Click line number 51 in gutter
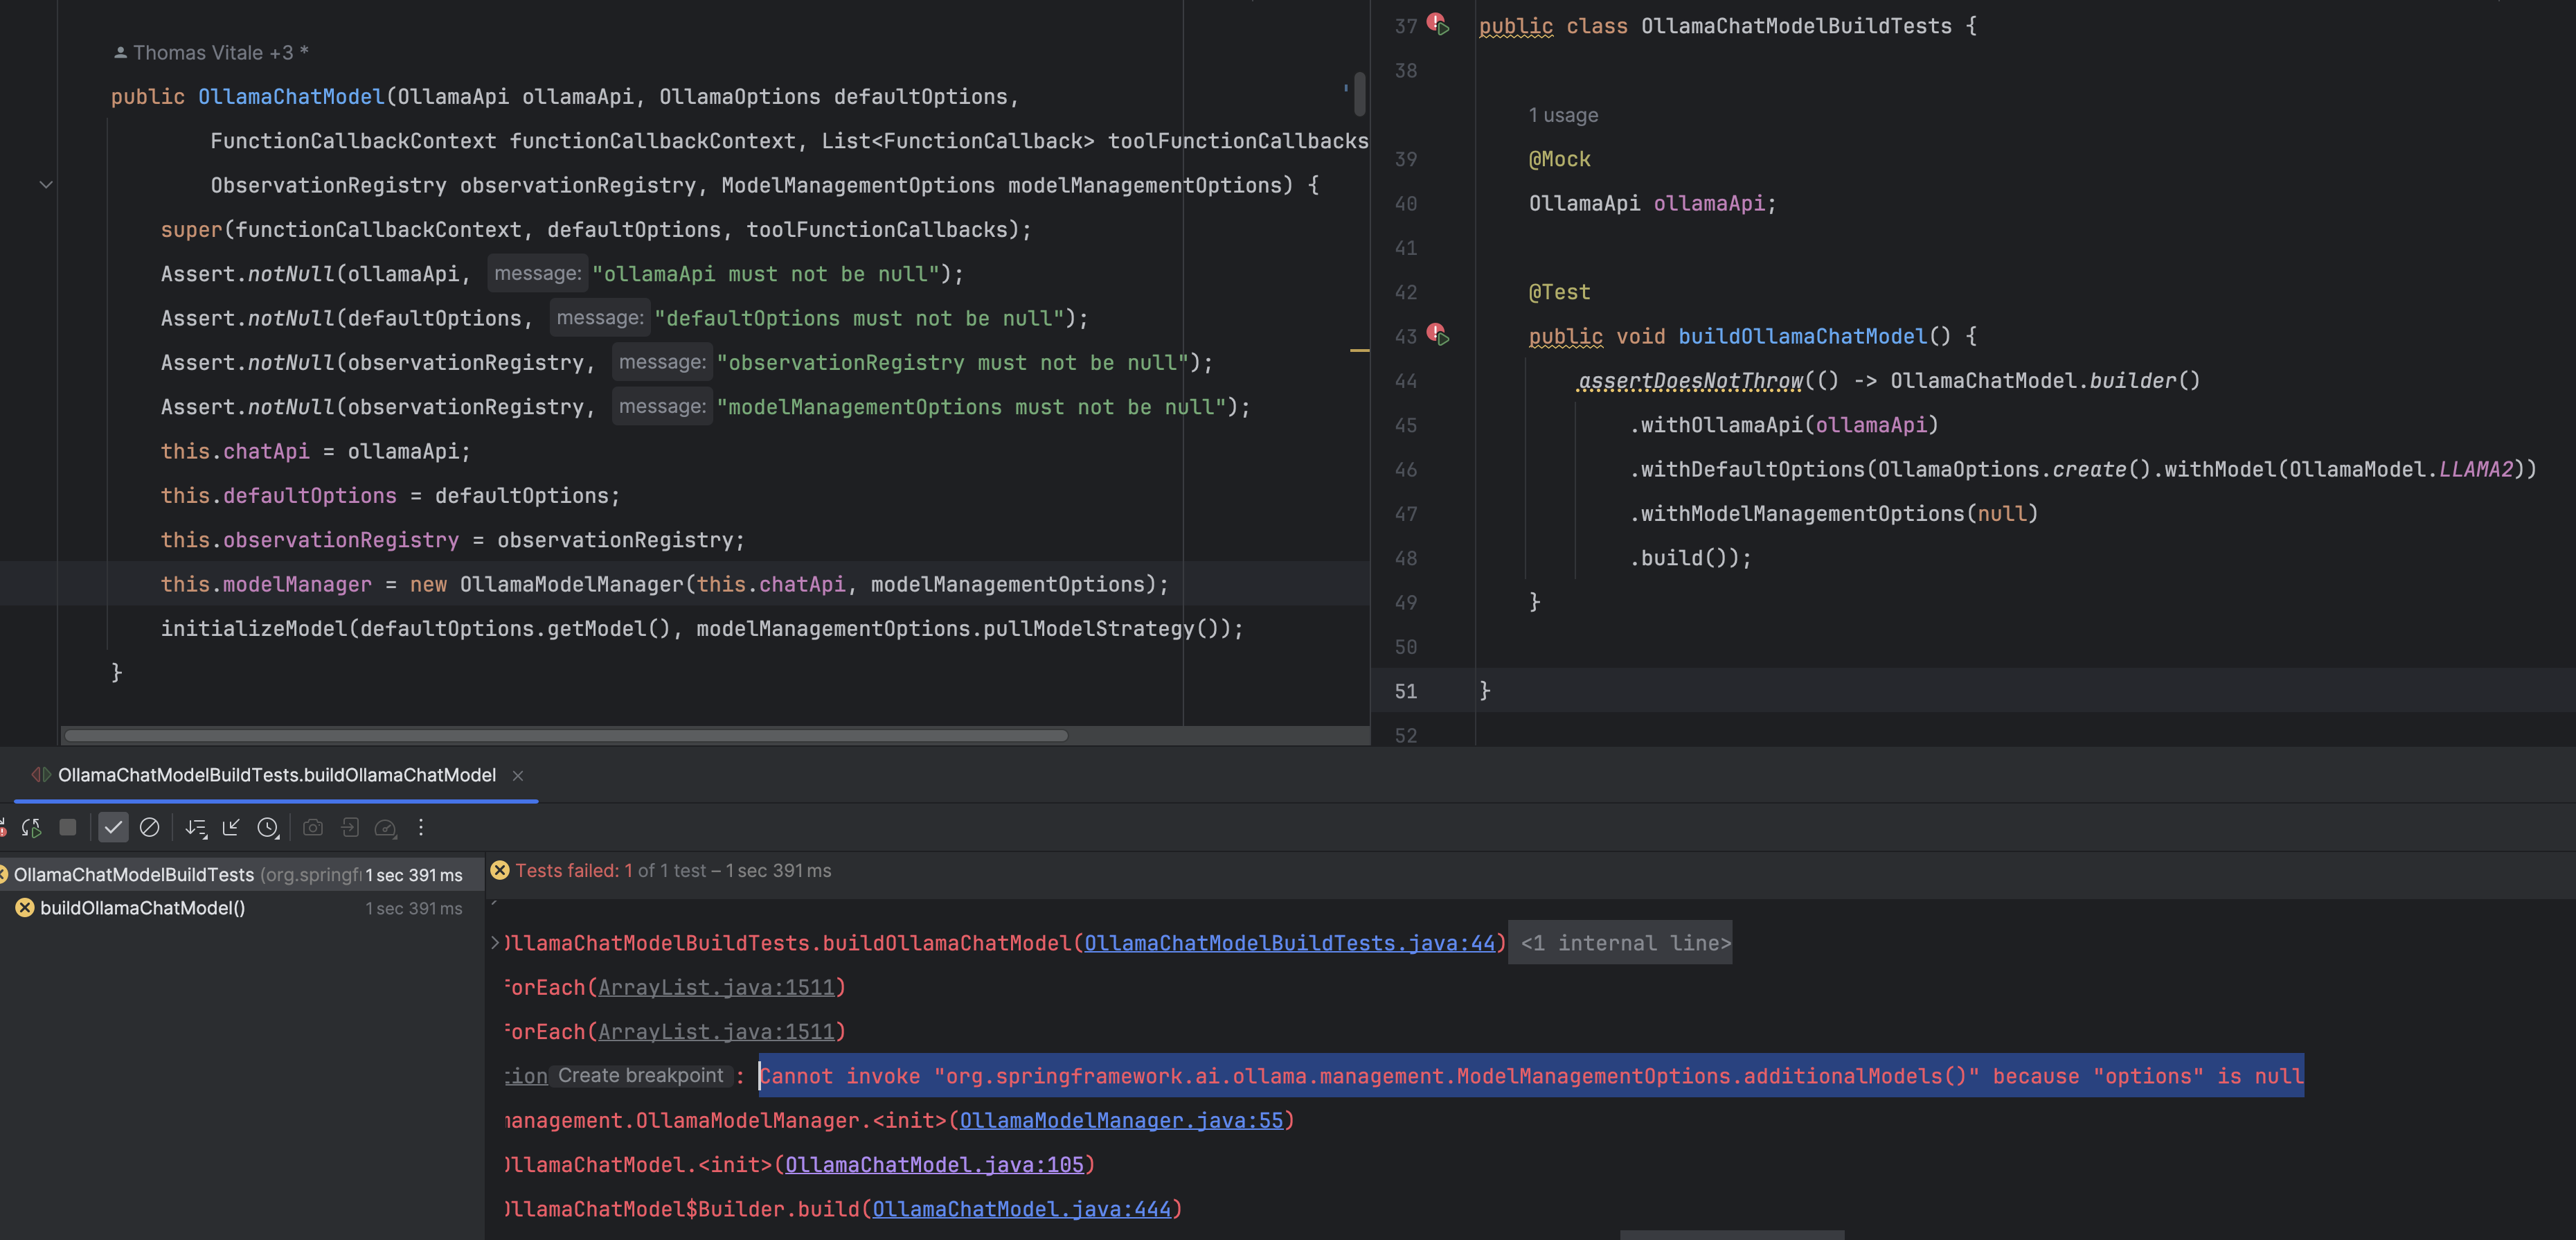2576x1240 pixels. tap(1405, 691)
